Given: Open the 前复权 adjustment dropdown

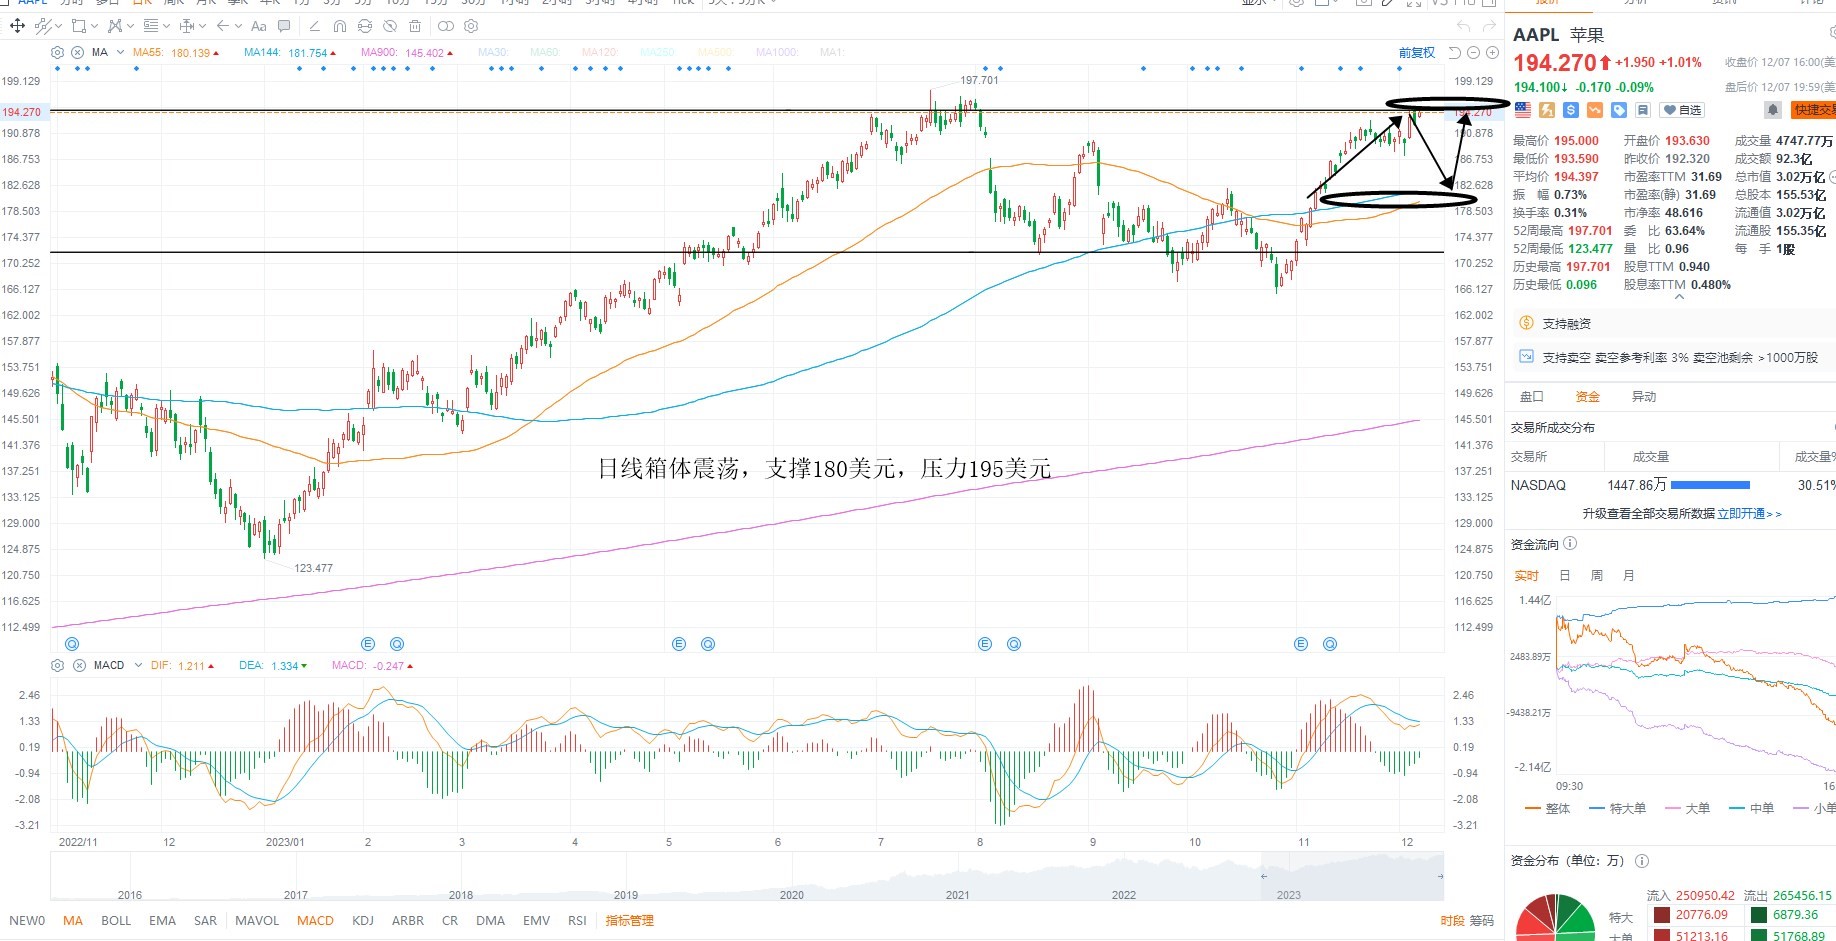Looking at the screenshot, I should click(1417, 53).
